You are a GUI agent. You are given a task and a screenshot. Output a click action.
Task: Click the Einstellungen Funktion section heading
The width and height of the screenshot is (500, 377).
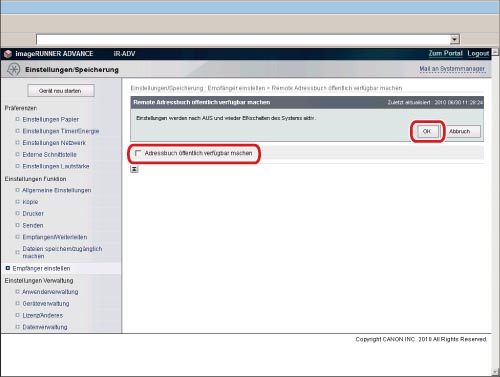[x=35, y=179]
